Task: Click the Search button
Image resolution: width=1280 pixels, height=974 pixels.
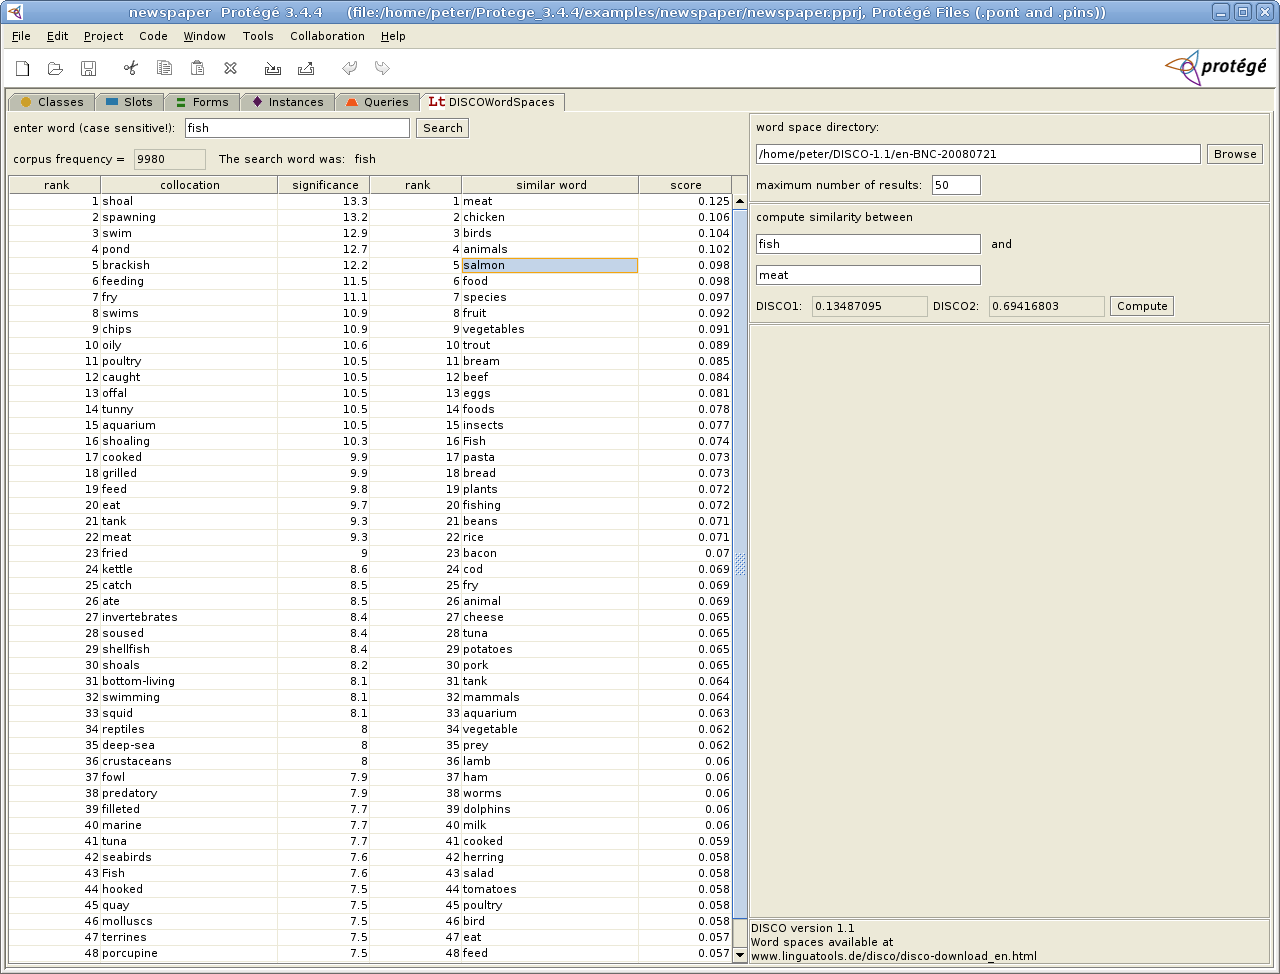Action: [442, 128]
